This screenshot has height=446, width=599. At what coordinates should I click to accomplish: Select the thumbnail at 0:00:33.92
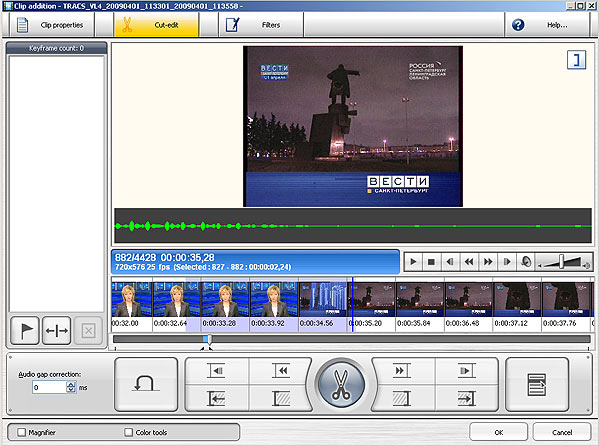pyautogui.click(x=274, y=299)
